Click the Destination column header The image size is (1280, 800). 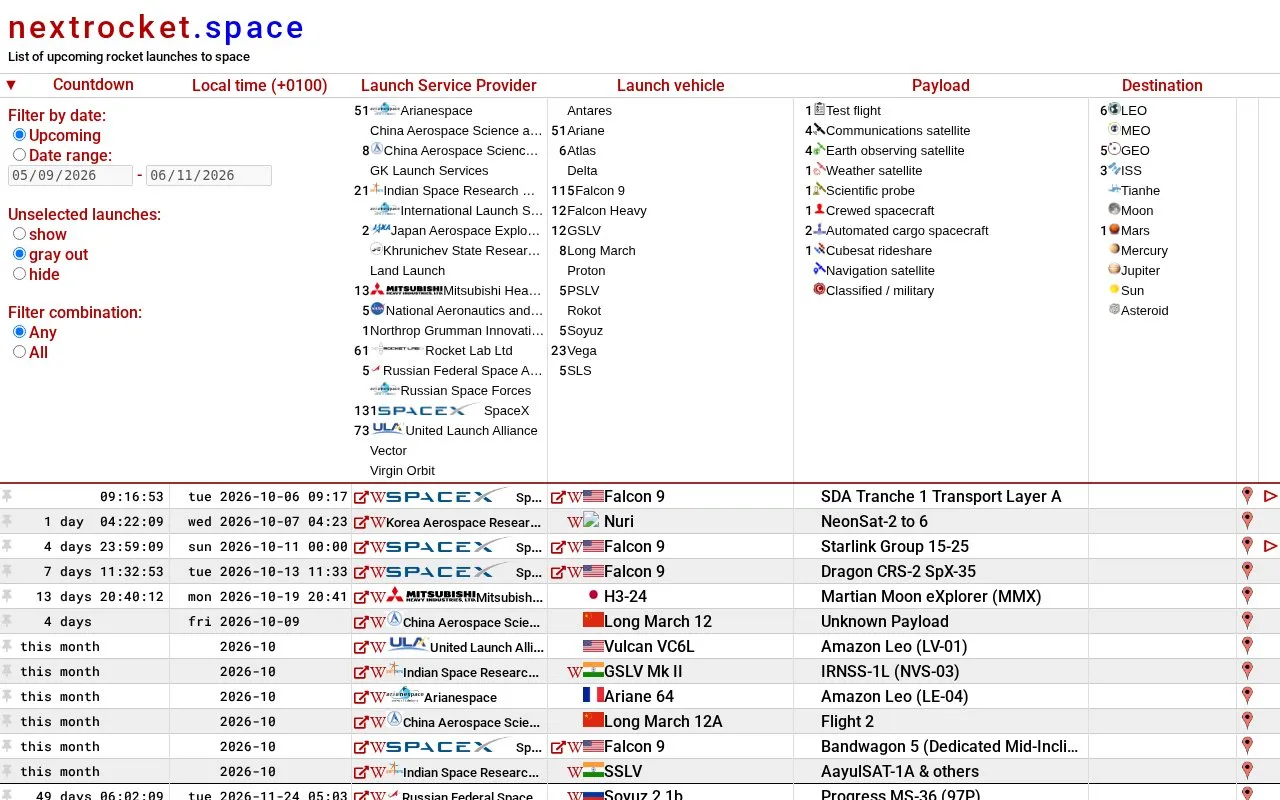[x=1162, y=86]
